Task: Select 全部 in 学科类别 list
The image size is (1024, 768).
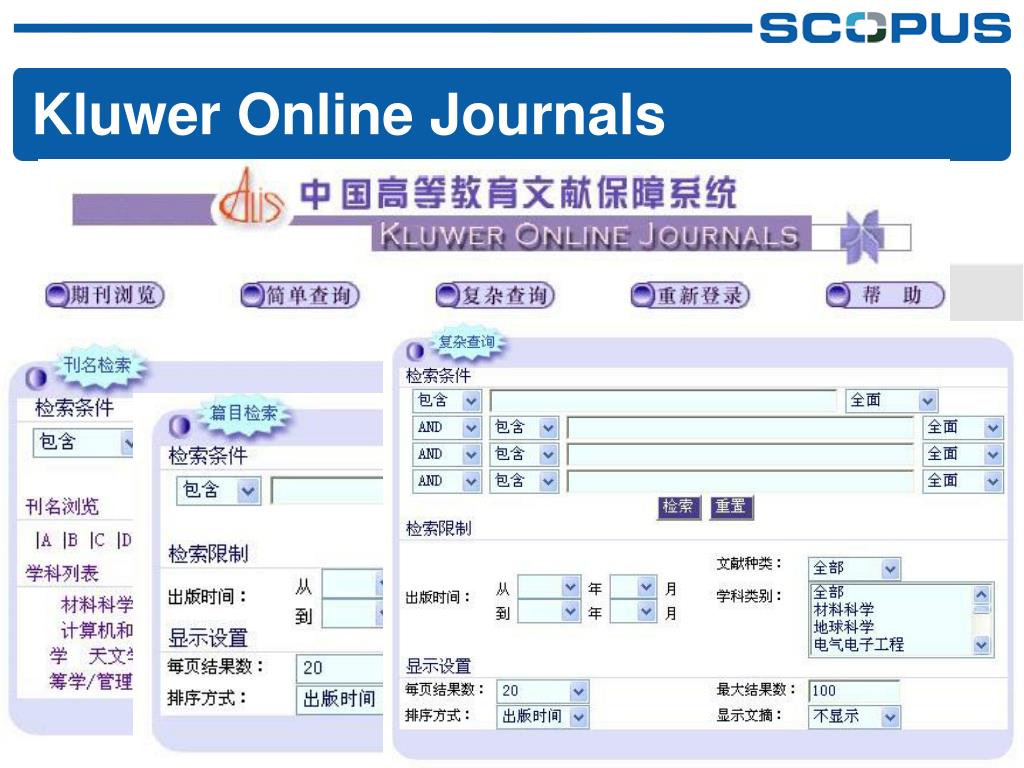Action: click(829, 592)
